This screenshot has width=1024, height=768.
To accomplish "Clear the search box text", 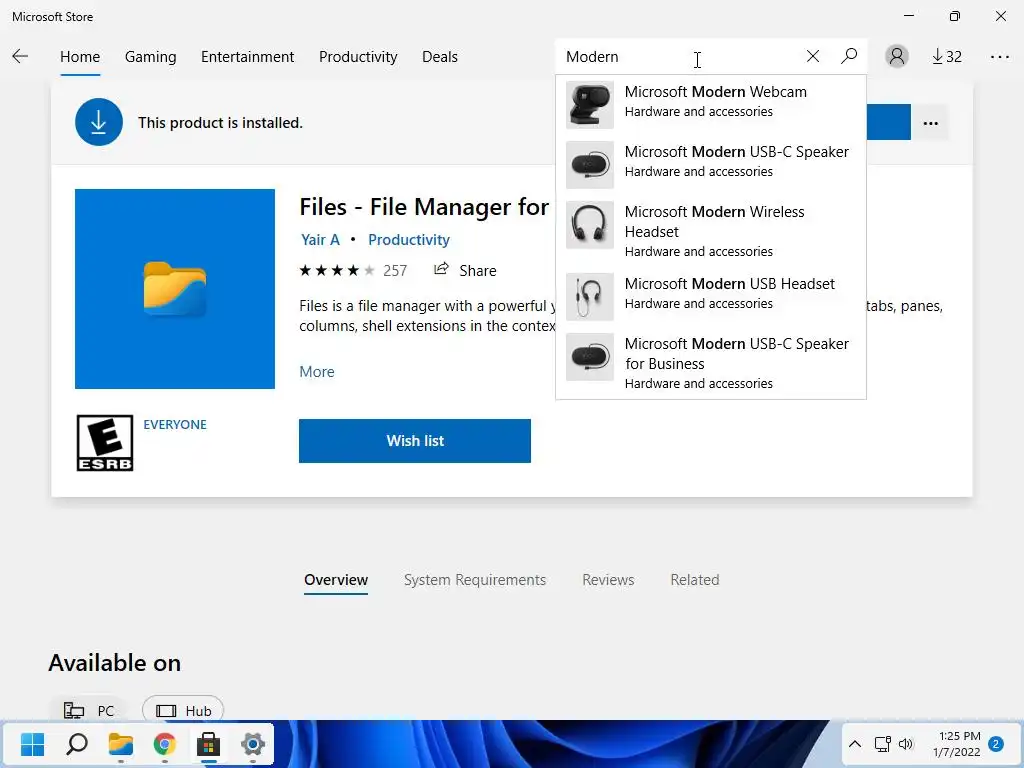I will [x=812, y=56].
